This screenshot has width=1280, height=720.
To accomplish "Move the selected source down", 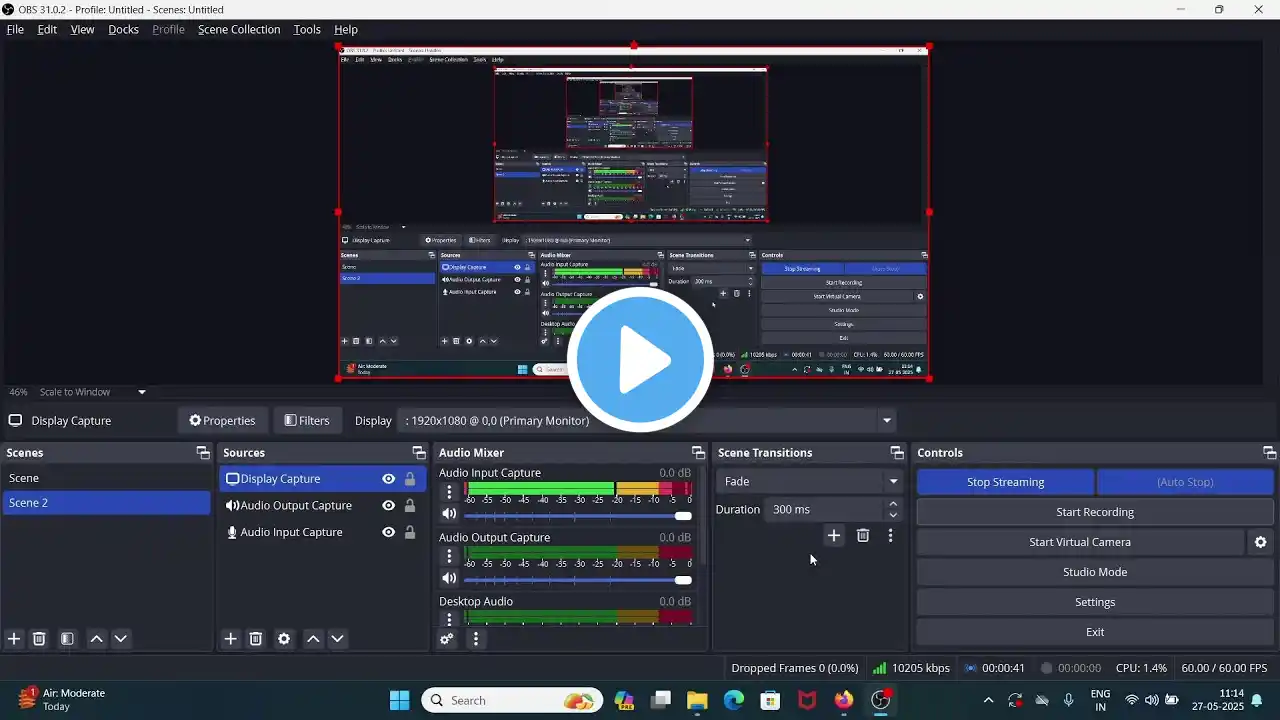I will [337, 639].
